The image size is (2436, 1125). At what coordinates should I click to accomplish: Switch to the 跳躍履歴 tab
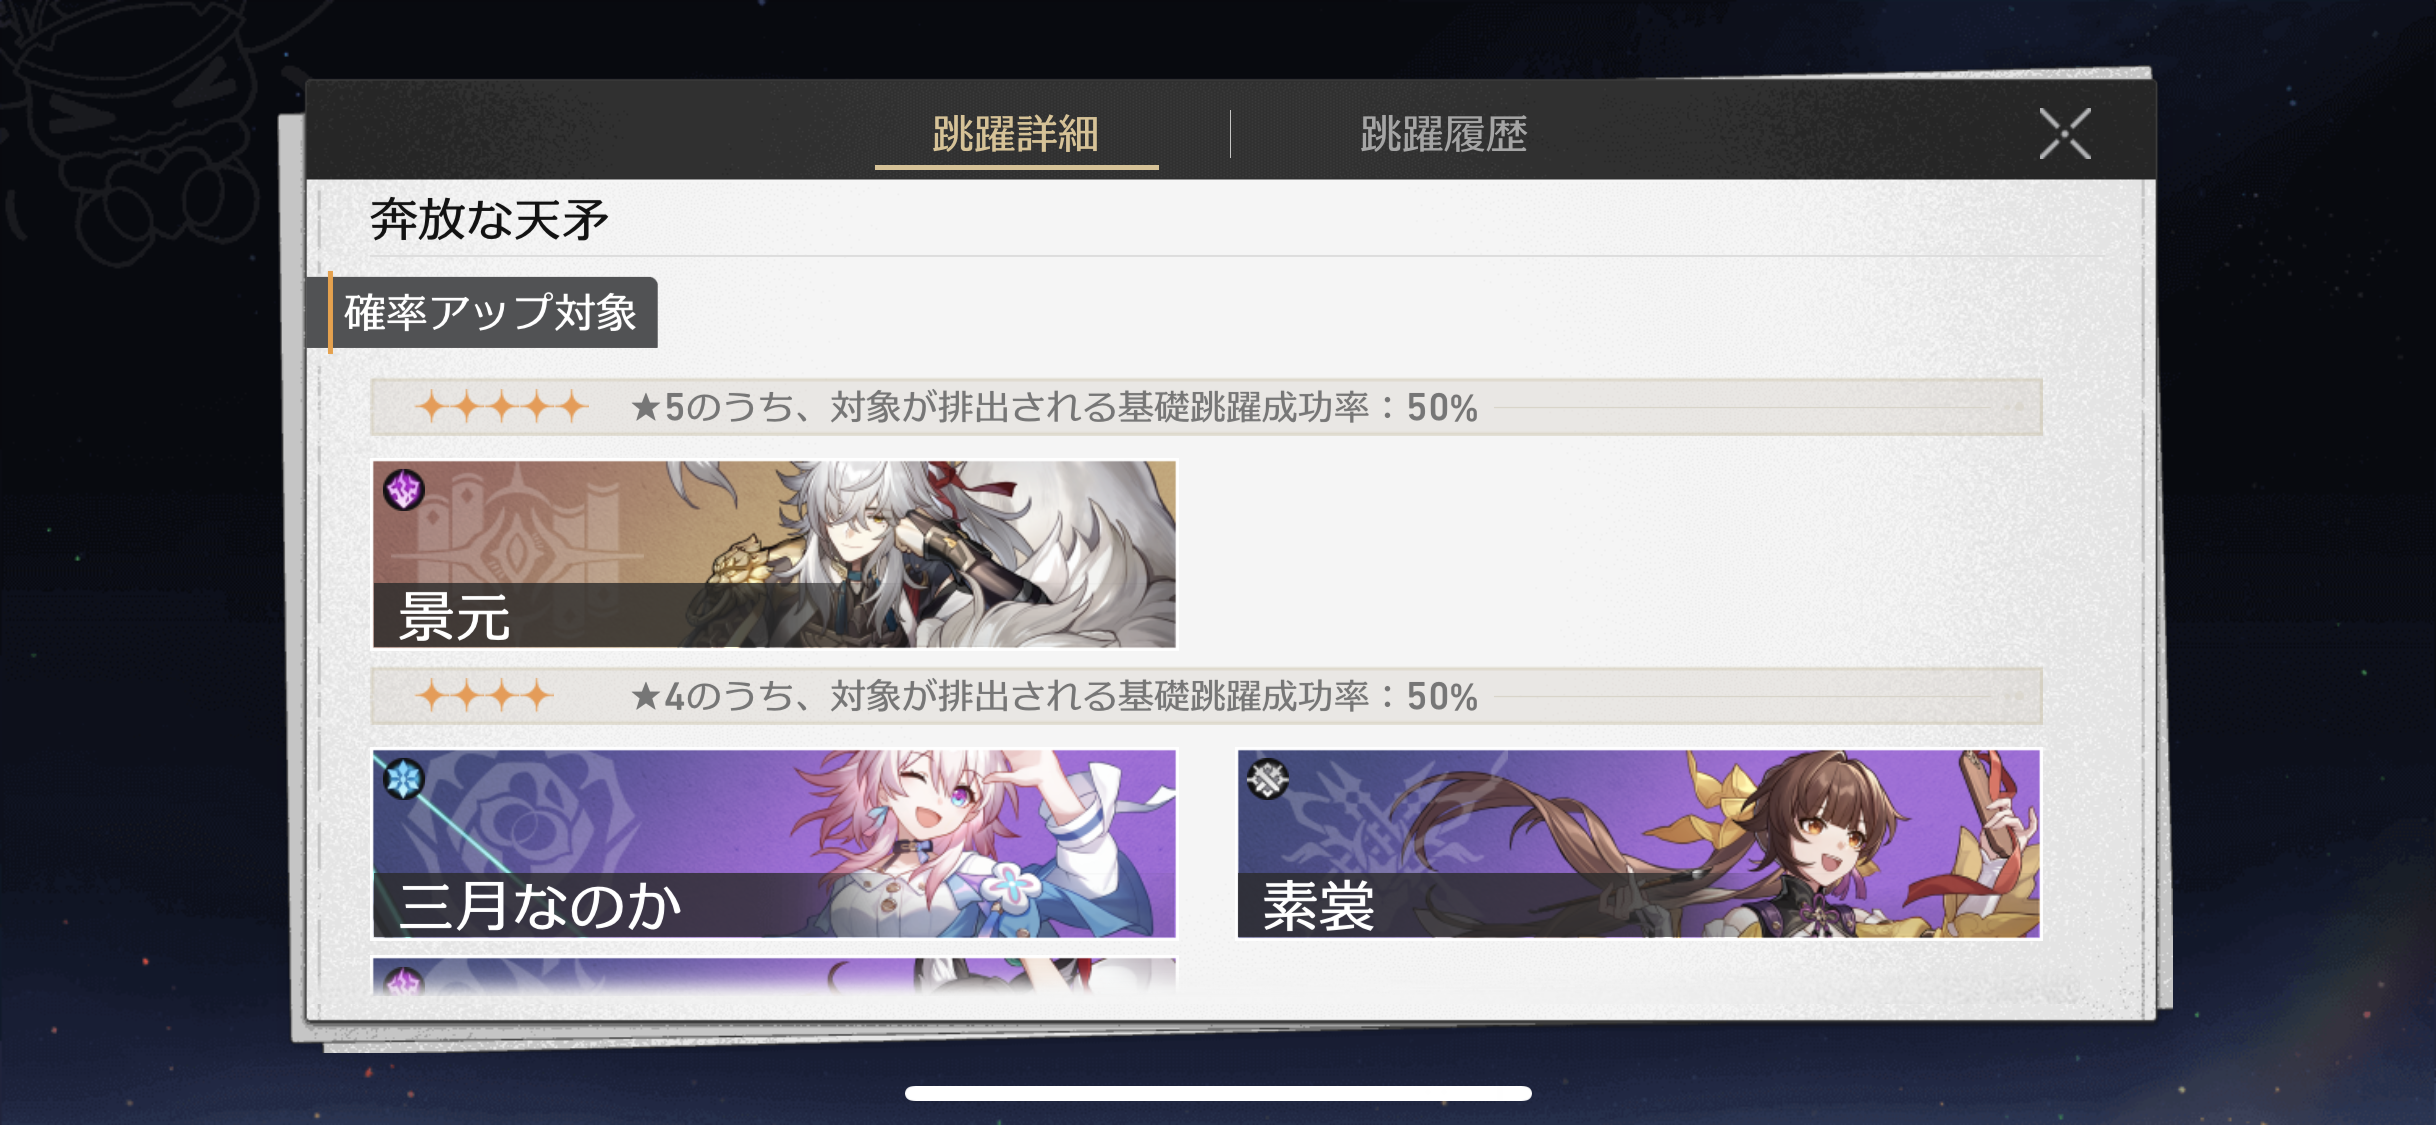click(x=1443, y=134)
